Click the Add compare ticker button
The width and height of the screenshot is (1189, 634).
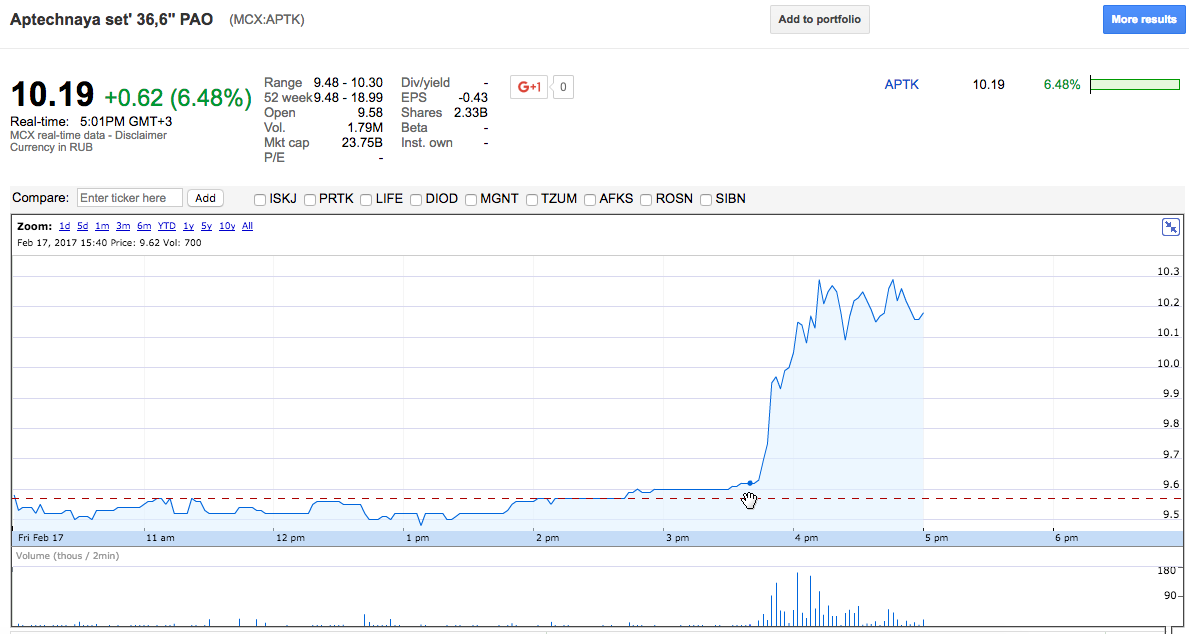205,198
